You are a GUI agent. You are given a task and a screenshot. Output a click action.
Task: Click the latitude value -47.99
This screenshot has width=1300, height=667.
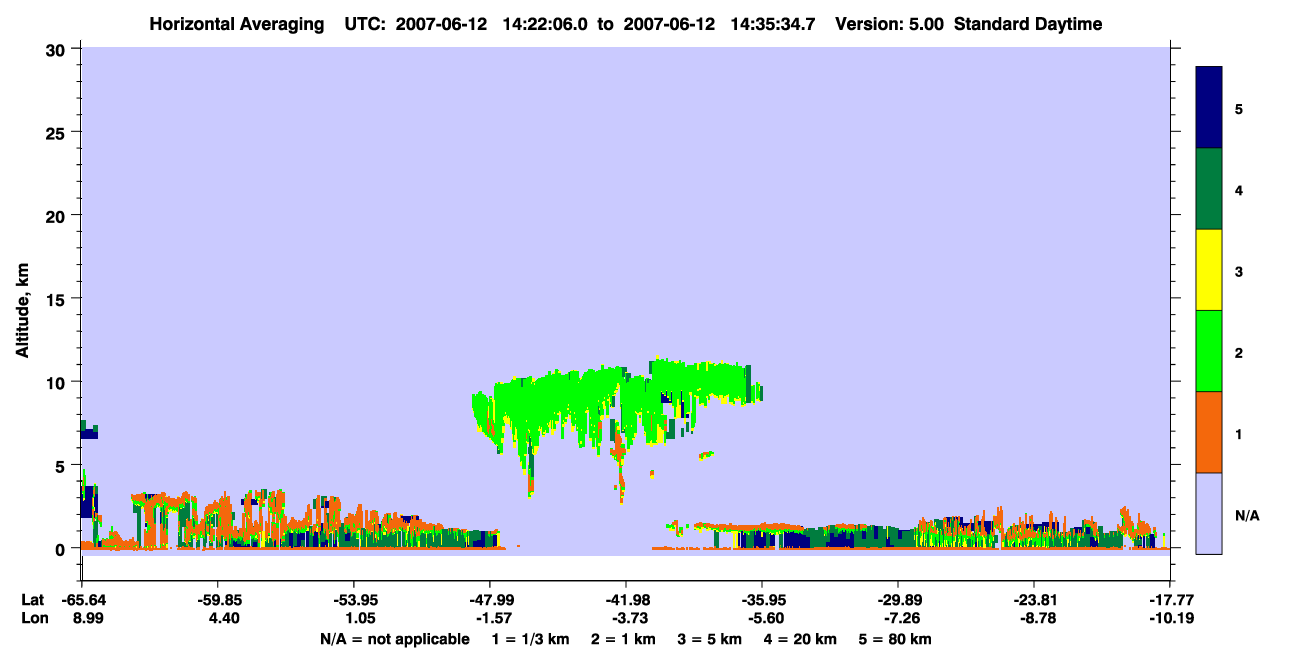tap(490, 600)
